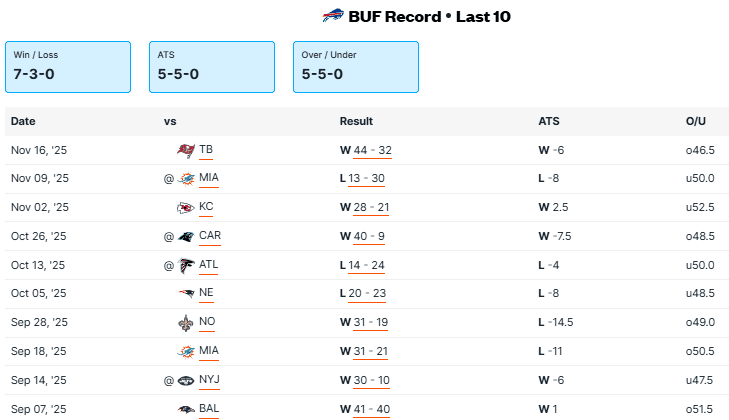Click the Atlanta Falcons team logo
This screenshot has height=420, width=729.
pos(185,266)
